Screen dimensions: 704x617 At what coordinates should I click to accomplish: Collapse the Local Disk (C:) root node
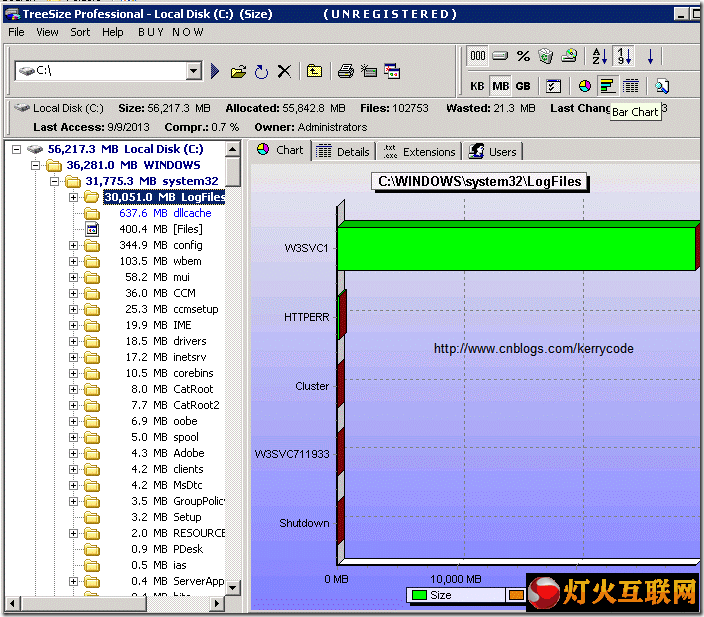pos(17,149)
